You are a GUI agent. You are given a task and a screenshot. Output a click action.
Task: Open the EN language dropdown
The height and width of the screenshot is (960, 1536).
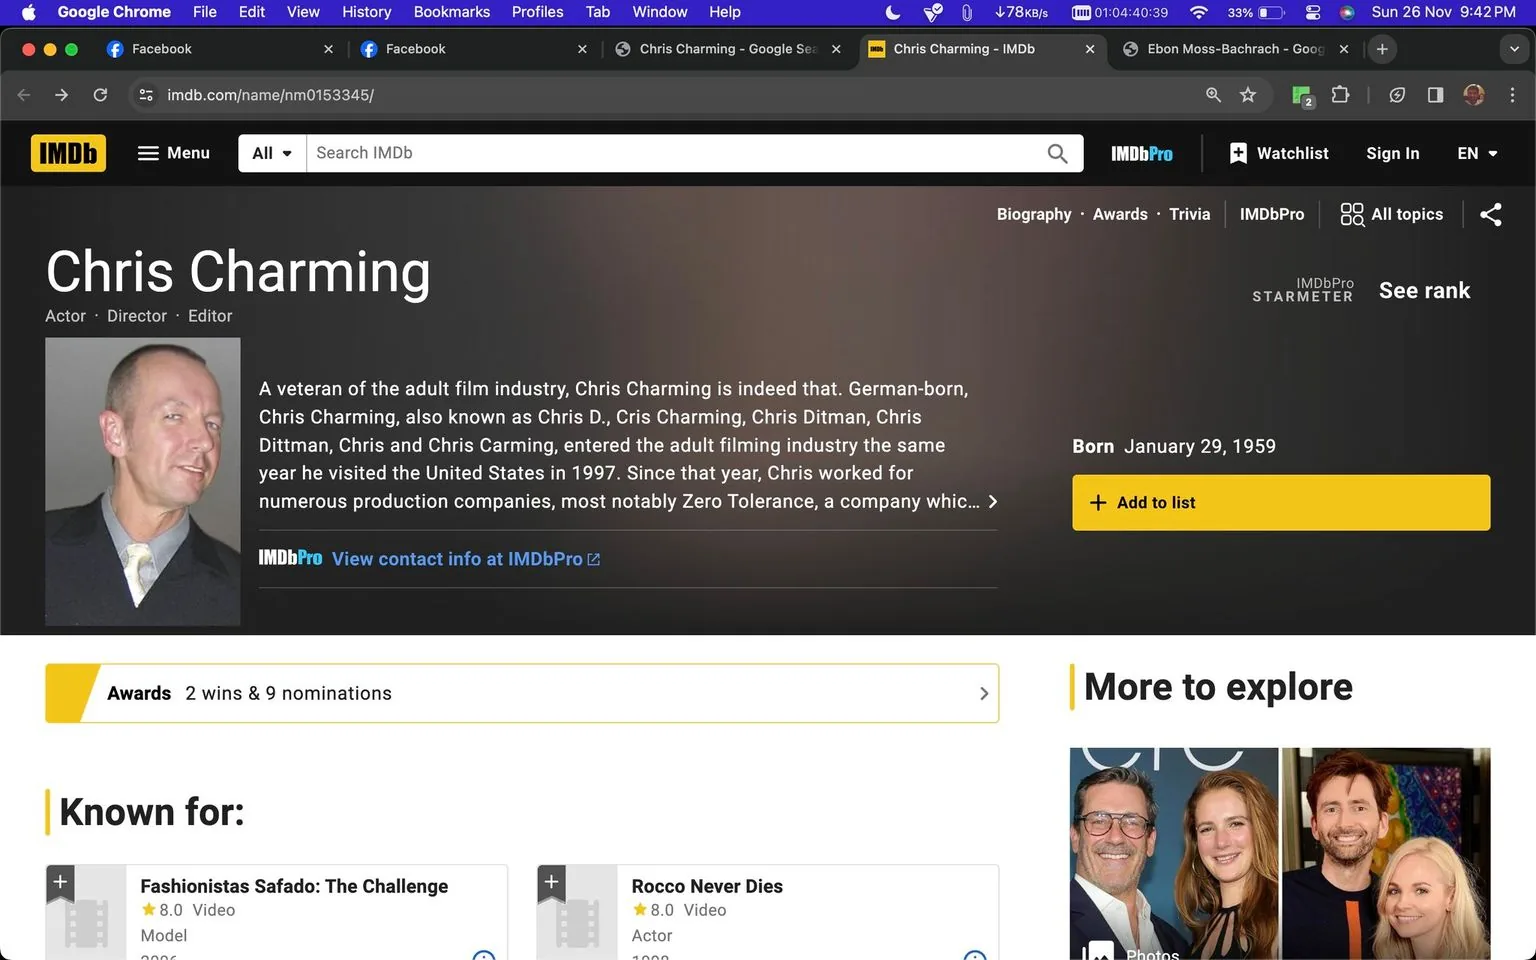point(1477,153)
